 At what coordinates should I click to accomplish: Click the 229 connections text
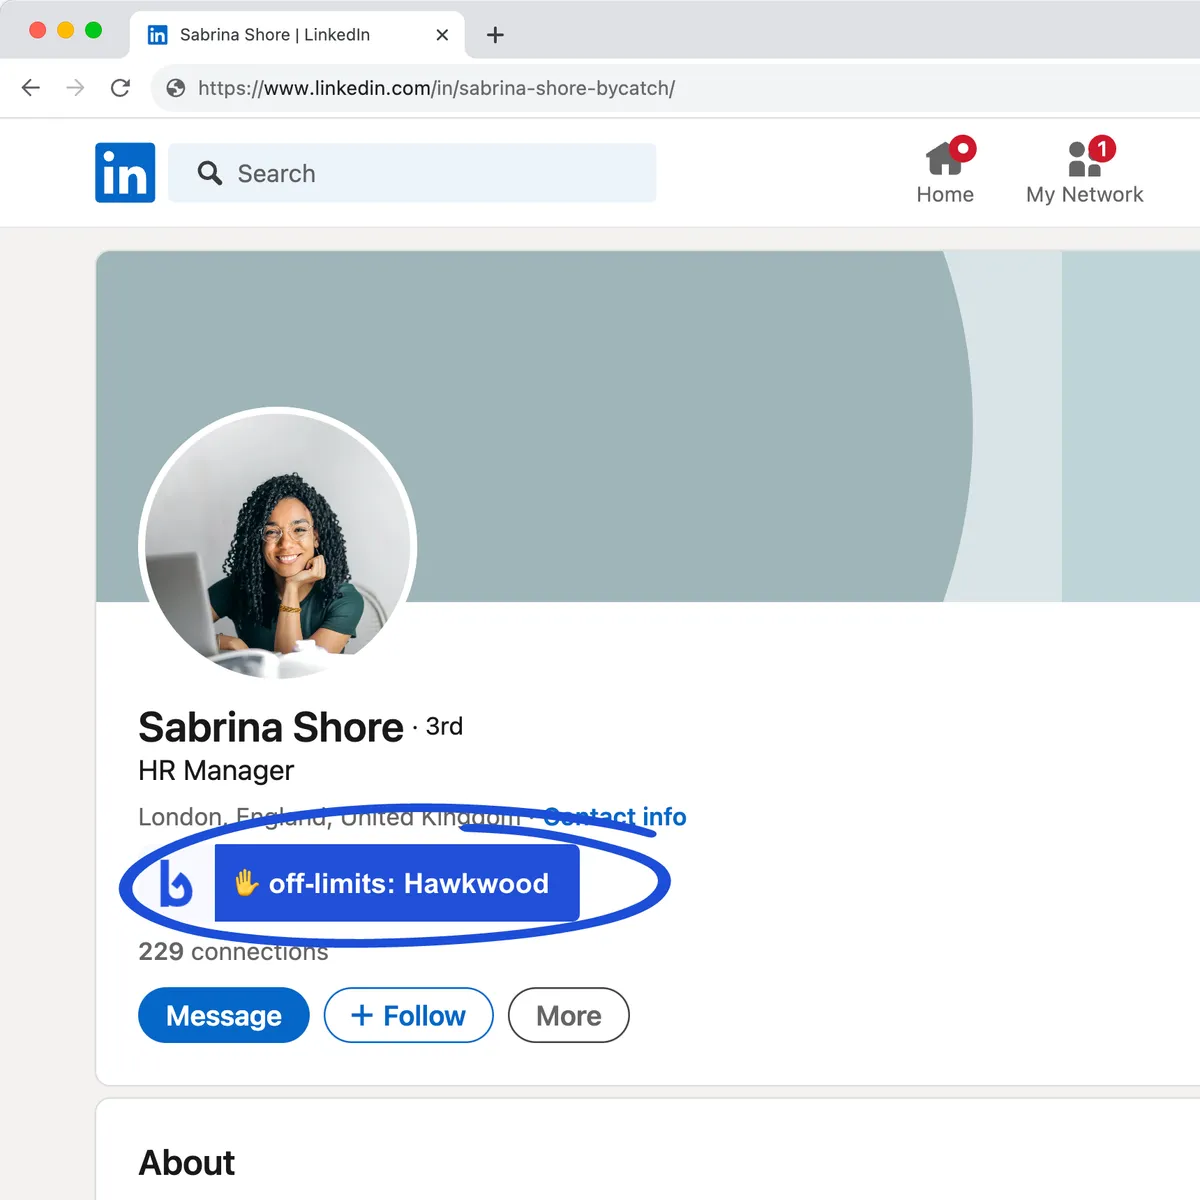coord(233,951)
